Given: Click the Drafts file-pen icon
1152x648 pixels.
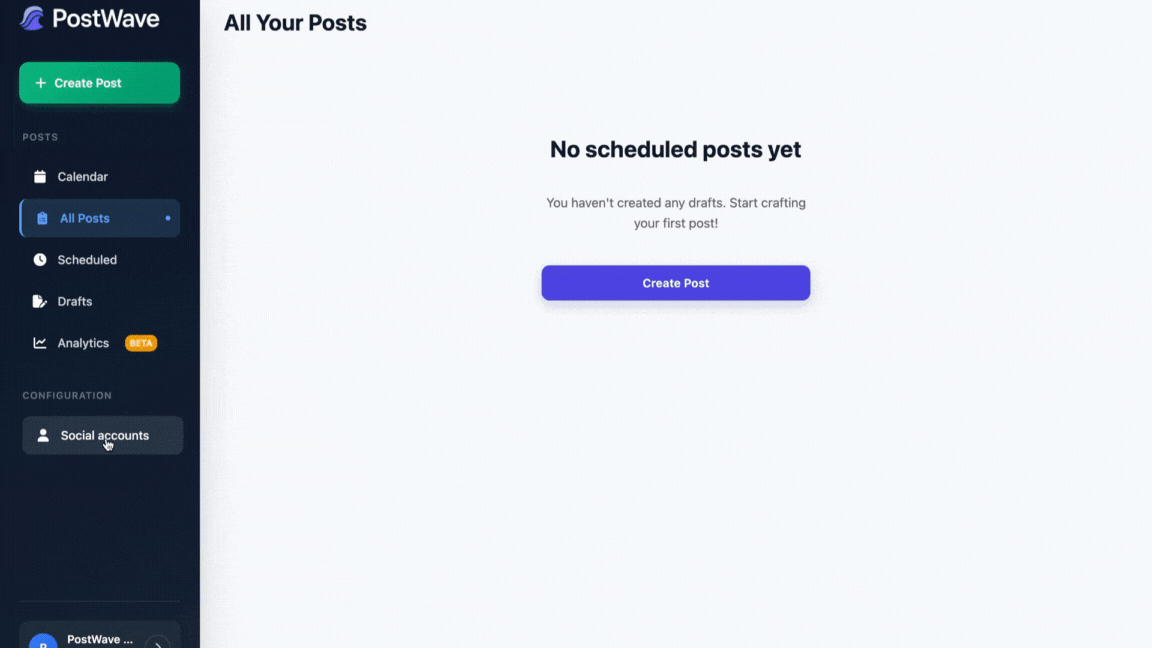Looking at the screenshot, I should 40,301.
